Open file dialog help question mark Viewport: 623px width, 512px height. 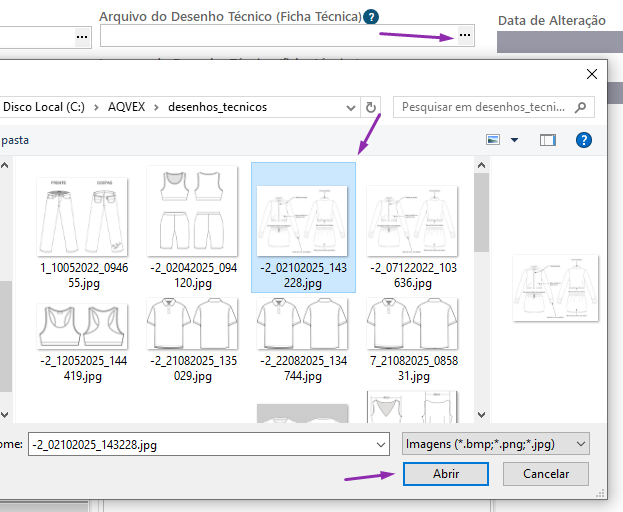(x=584, y=141)
